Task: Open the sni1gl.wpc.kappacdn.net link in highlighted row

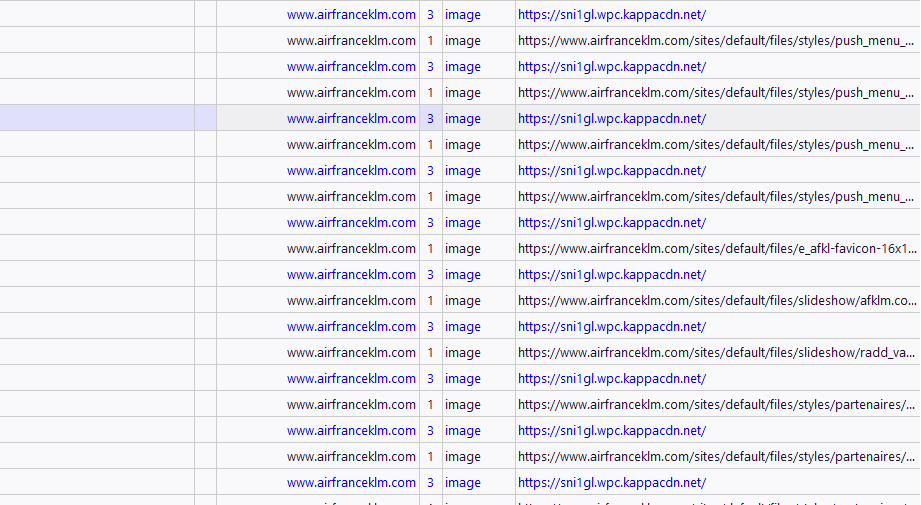Action: (612, 119)
